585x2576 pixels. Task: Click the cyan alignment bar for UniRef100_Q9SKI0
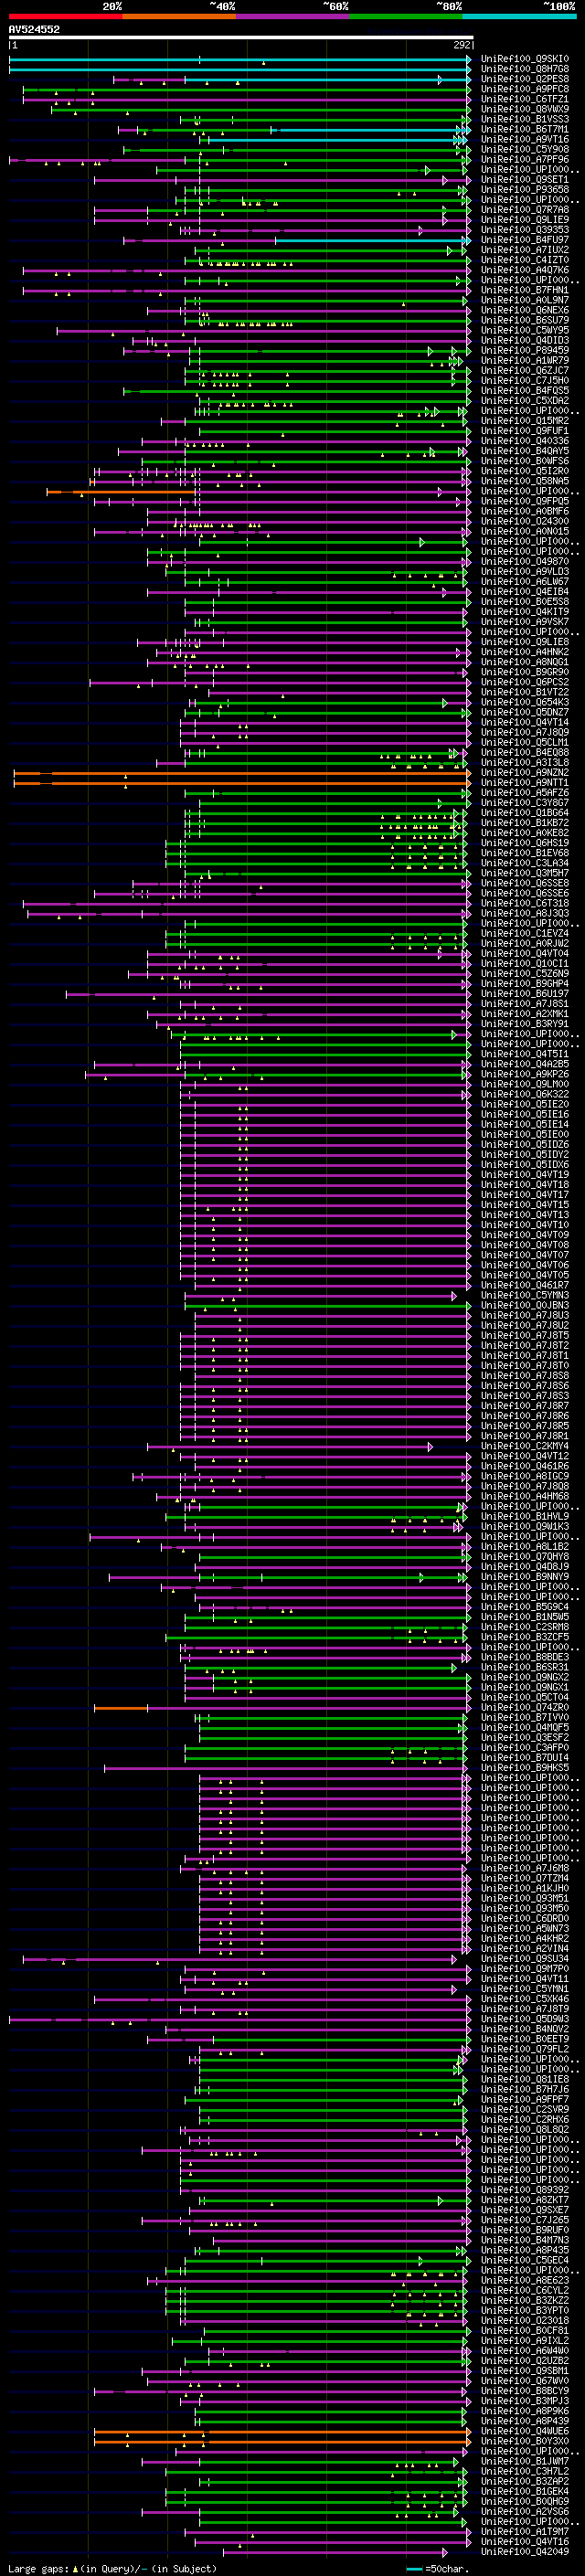(239, 60)
